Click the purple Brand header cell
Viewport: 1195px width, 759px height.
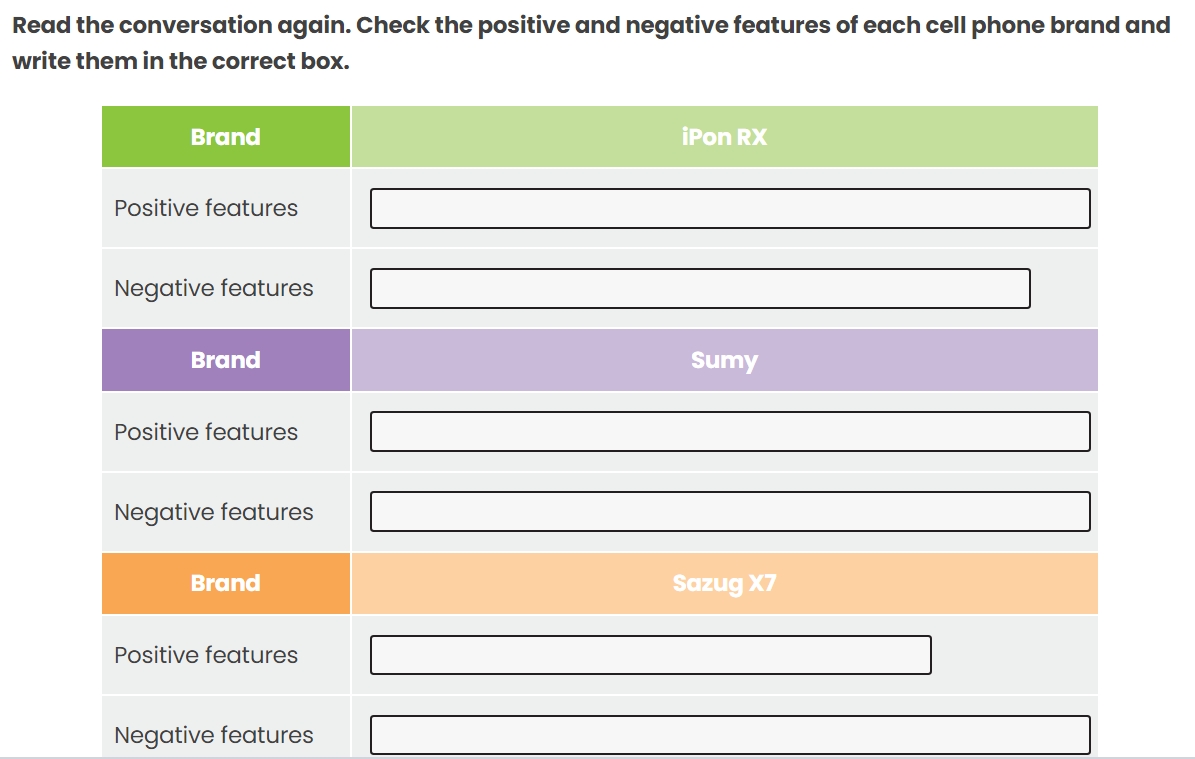point(225,359)
